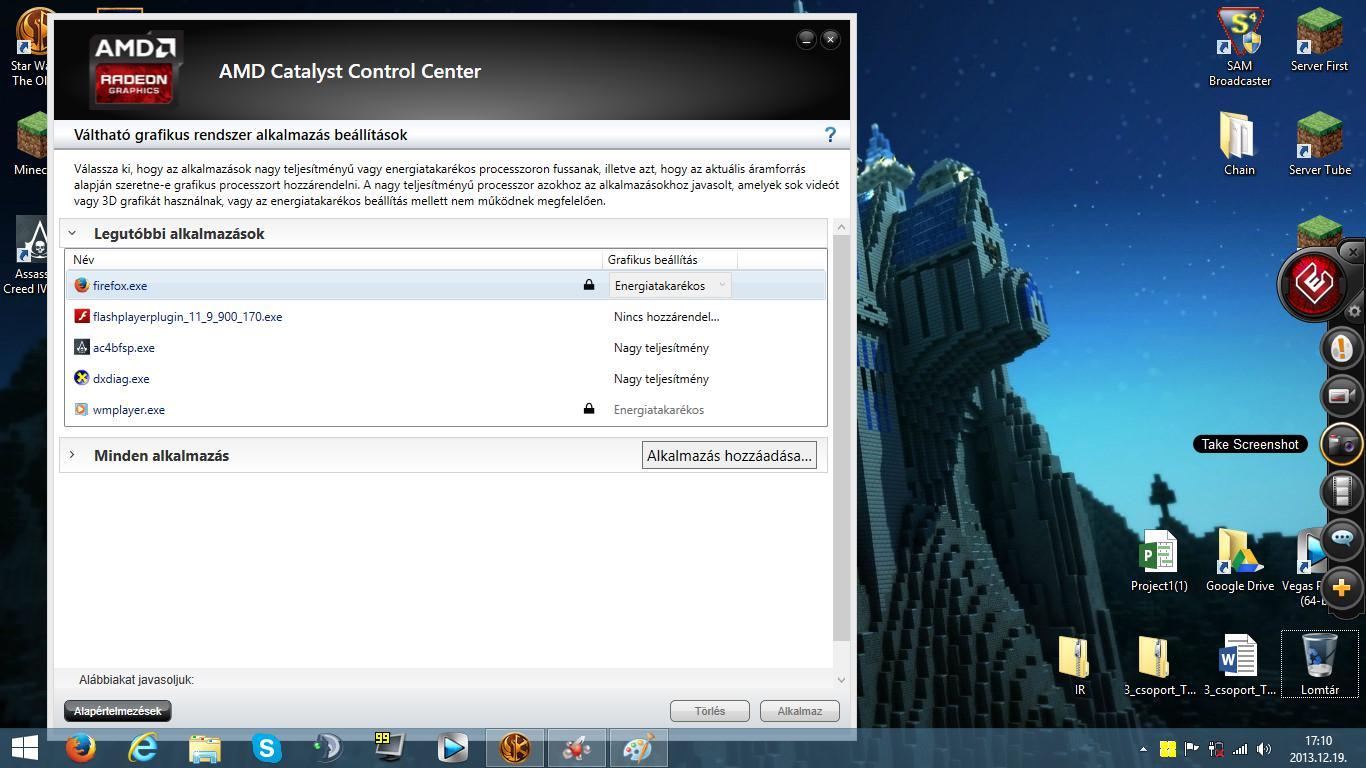Open the overlay film strip gallery icon
The width and height of the screenshot is (1366, 768).
click(x=1342, y=492)
